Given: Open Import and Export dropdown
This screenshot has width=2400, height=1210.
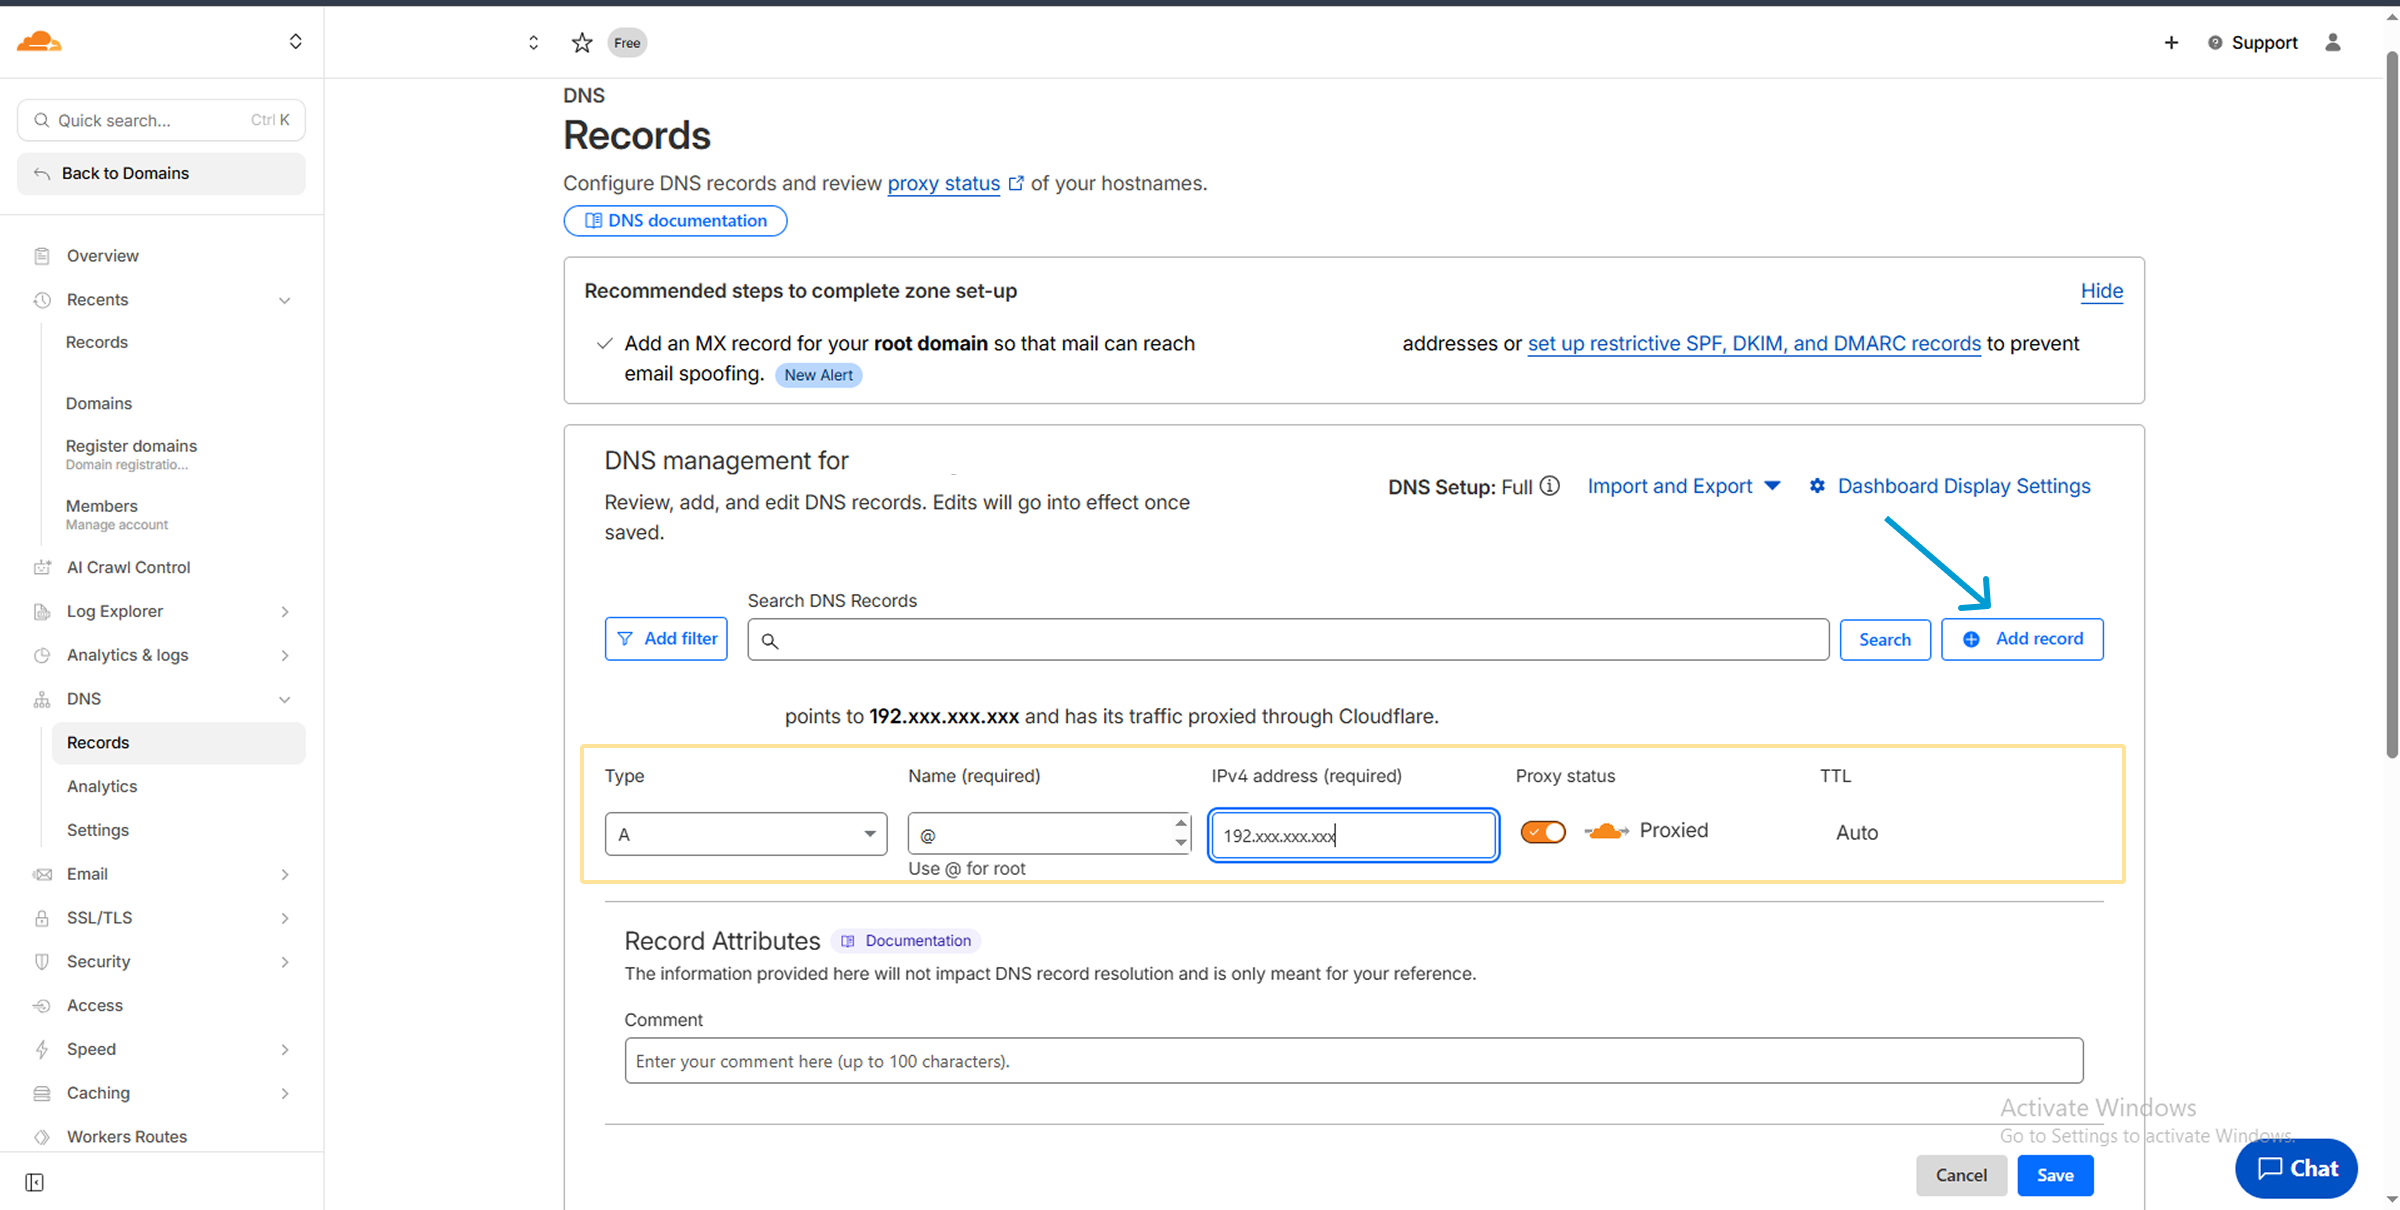Looking at the screenshot, I should click(1683, 486).
